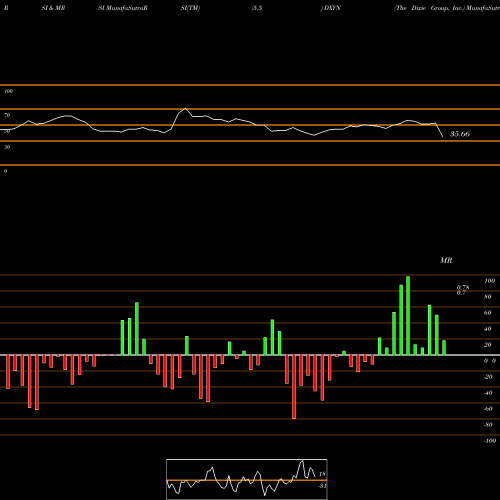Screen dimensions: 500x500
Task: Select the MR label above the histogram
Action: [x=446, y=260]
